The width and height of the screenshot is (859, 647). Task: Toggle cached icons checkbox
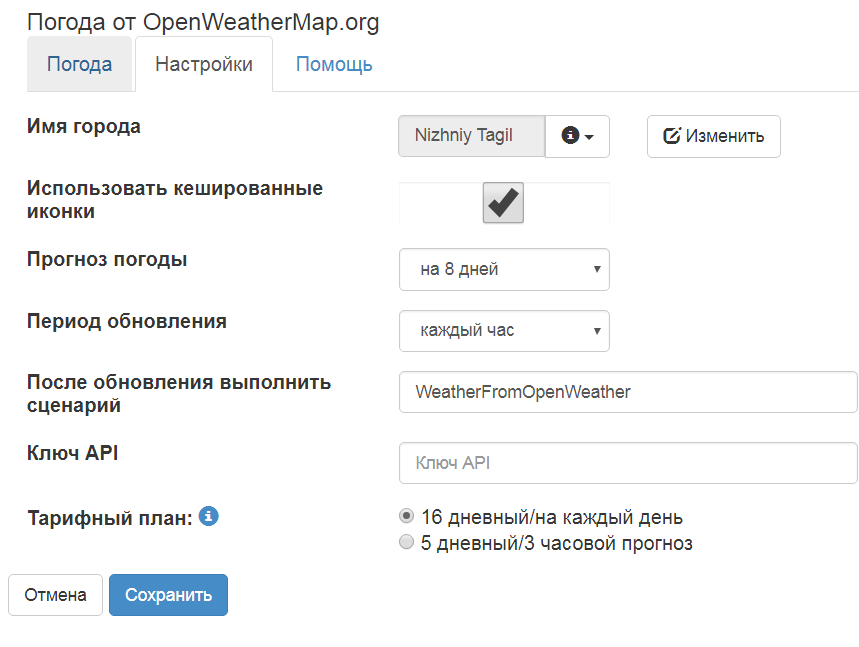(x=503, y=203)
